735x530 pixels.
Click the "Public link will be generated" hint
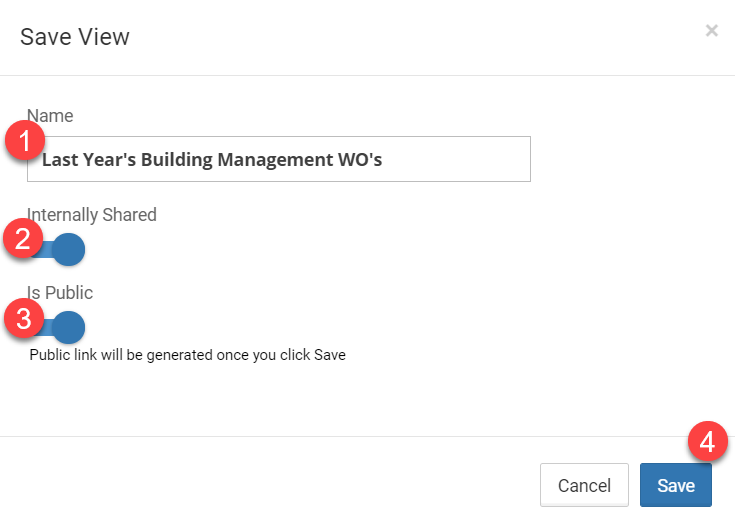click(187, 355)
